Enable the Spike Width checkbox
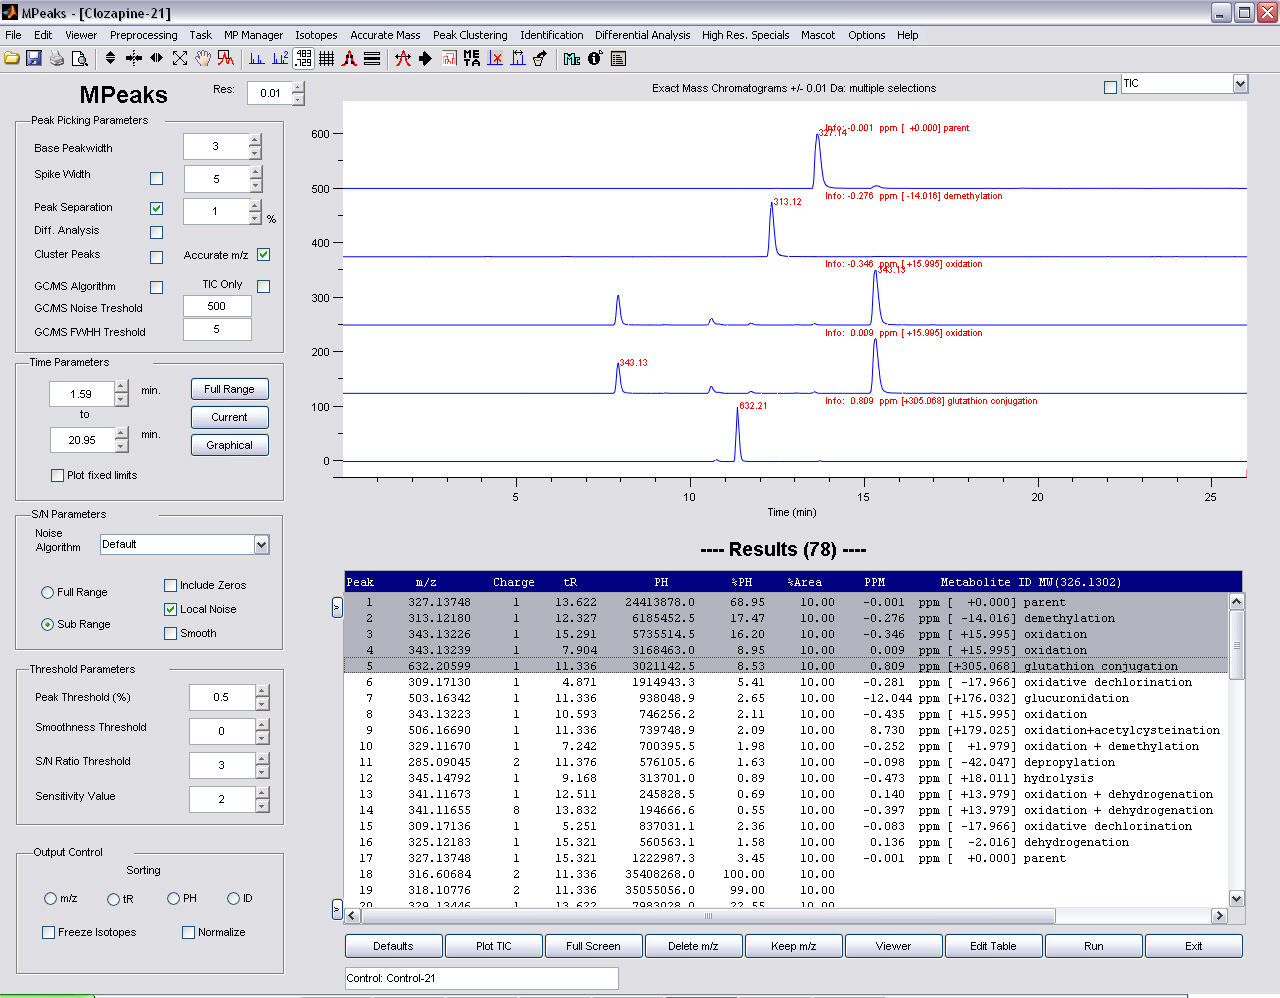The width and height of the screenshot is (1280, 998). pyautogui.click(x=156, y=178)
